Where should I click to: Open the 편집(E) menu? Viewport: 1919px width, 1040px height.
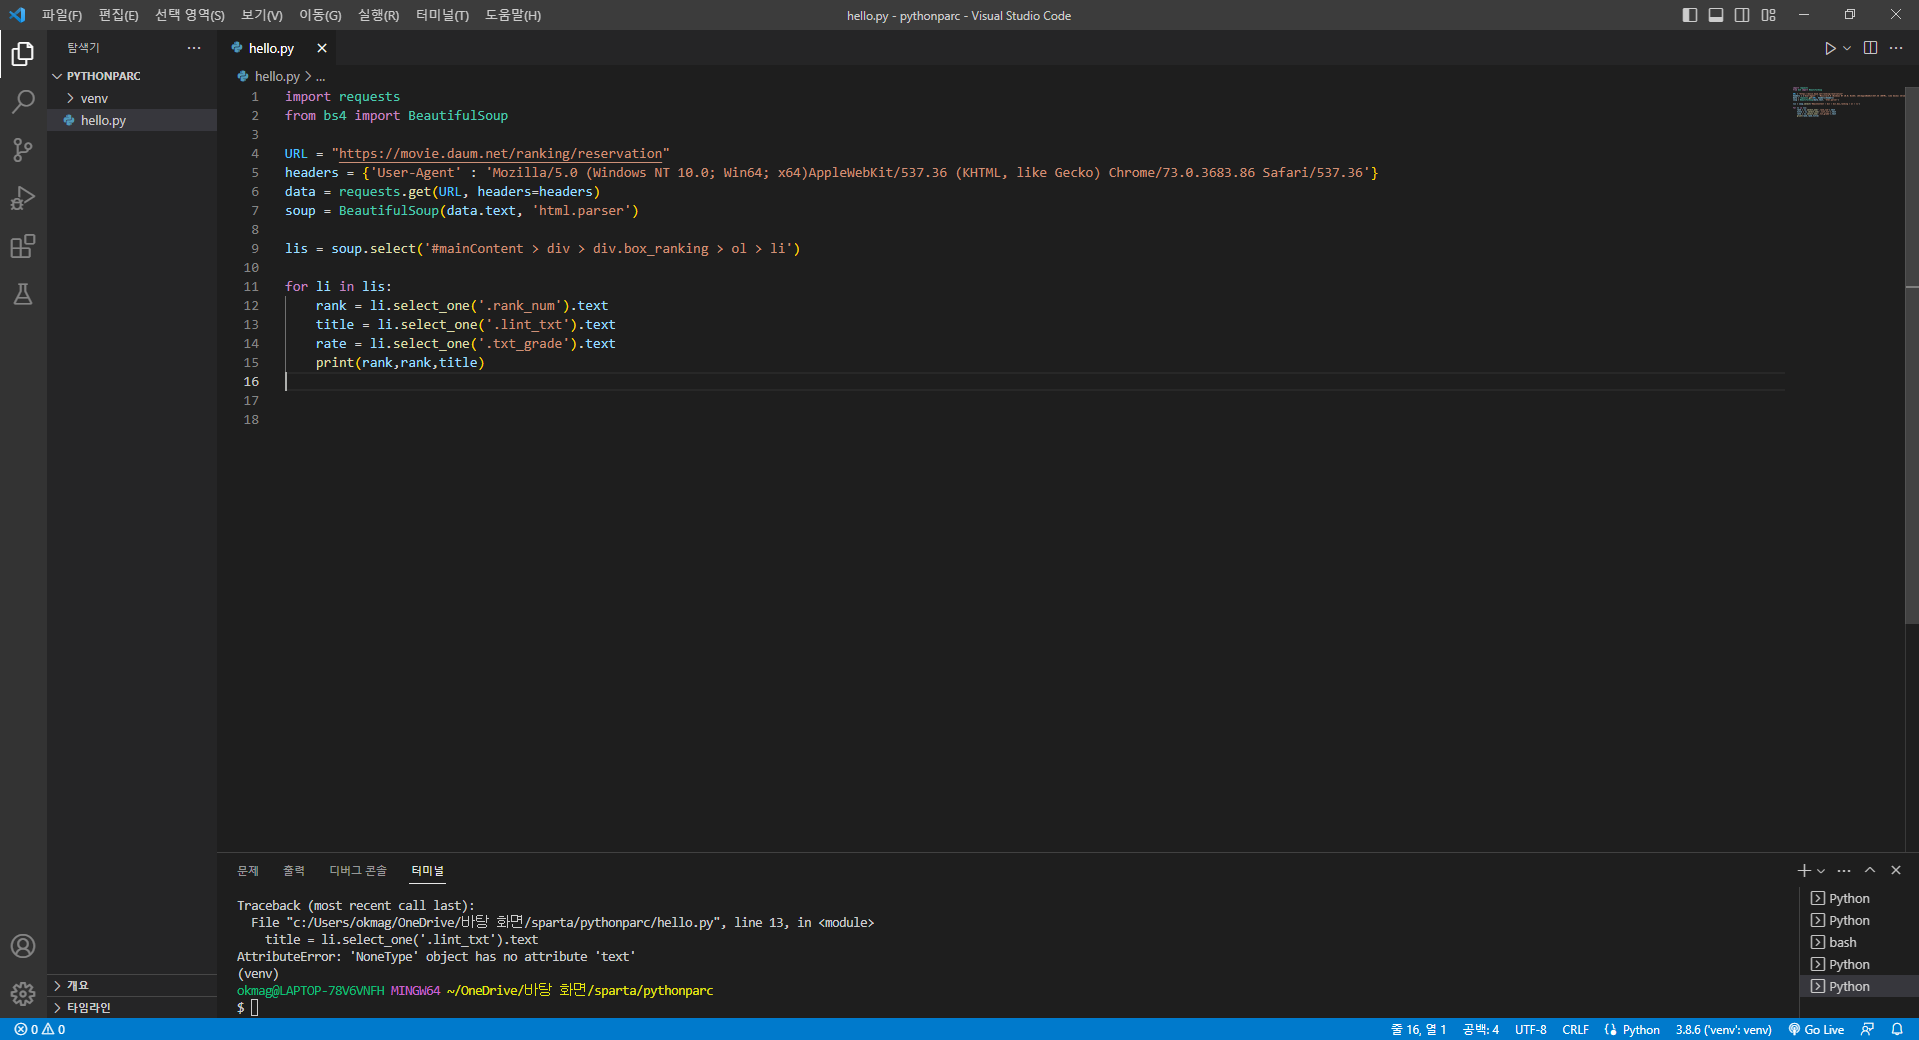coord(118,15)
